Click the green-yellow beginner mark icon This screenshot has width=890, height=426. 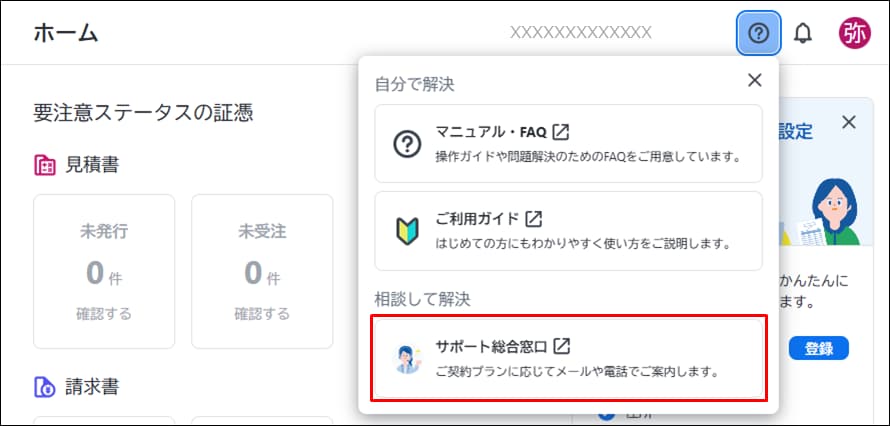407,231
